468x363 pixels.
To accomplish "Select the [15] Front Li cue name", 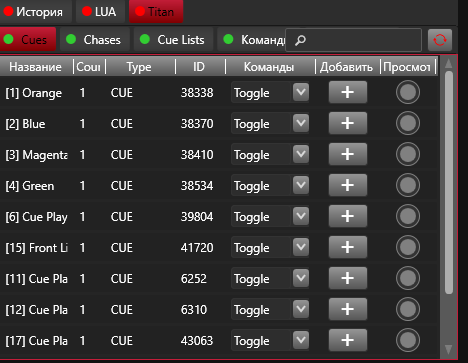I will click(36, 248).
